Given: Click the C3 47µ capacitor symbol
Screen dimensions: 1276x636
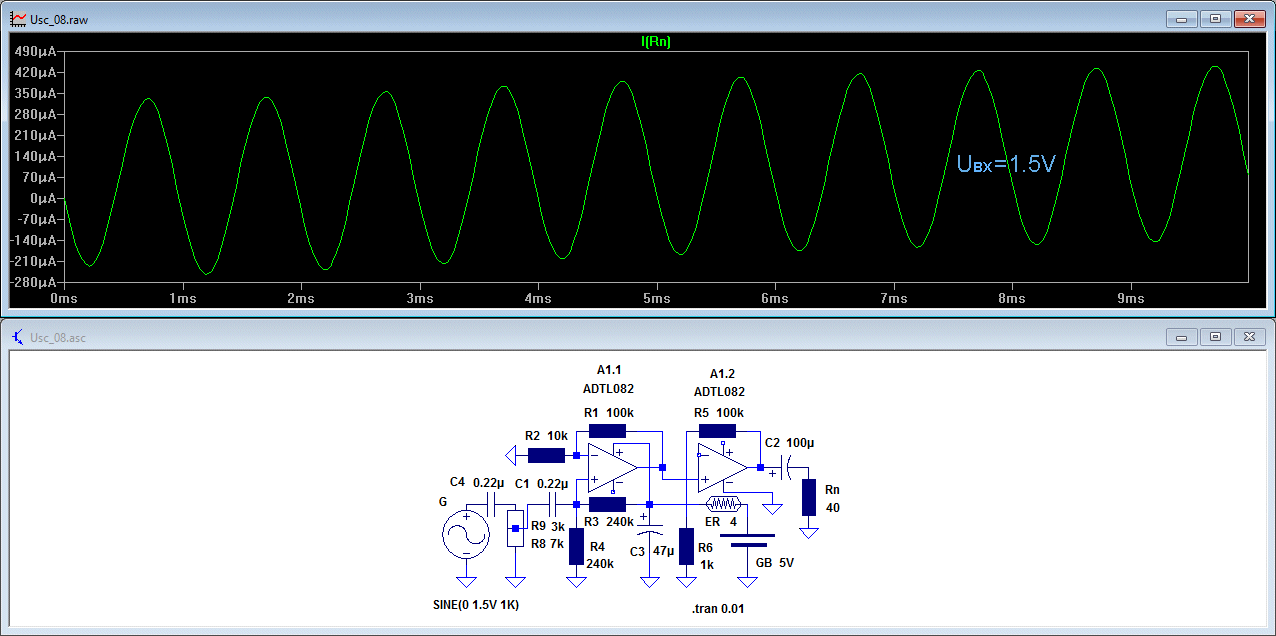Looking at the screenshot, I should coord(649,530).
